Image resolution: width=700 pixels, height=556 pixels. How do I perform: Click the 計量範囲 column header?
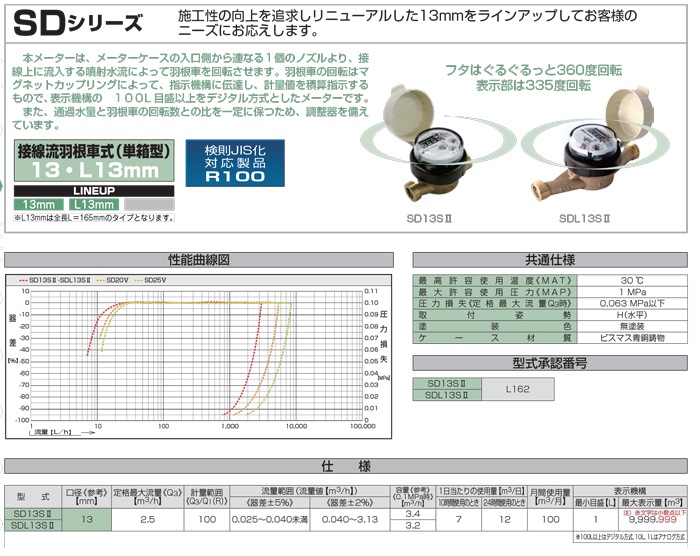206,497
